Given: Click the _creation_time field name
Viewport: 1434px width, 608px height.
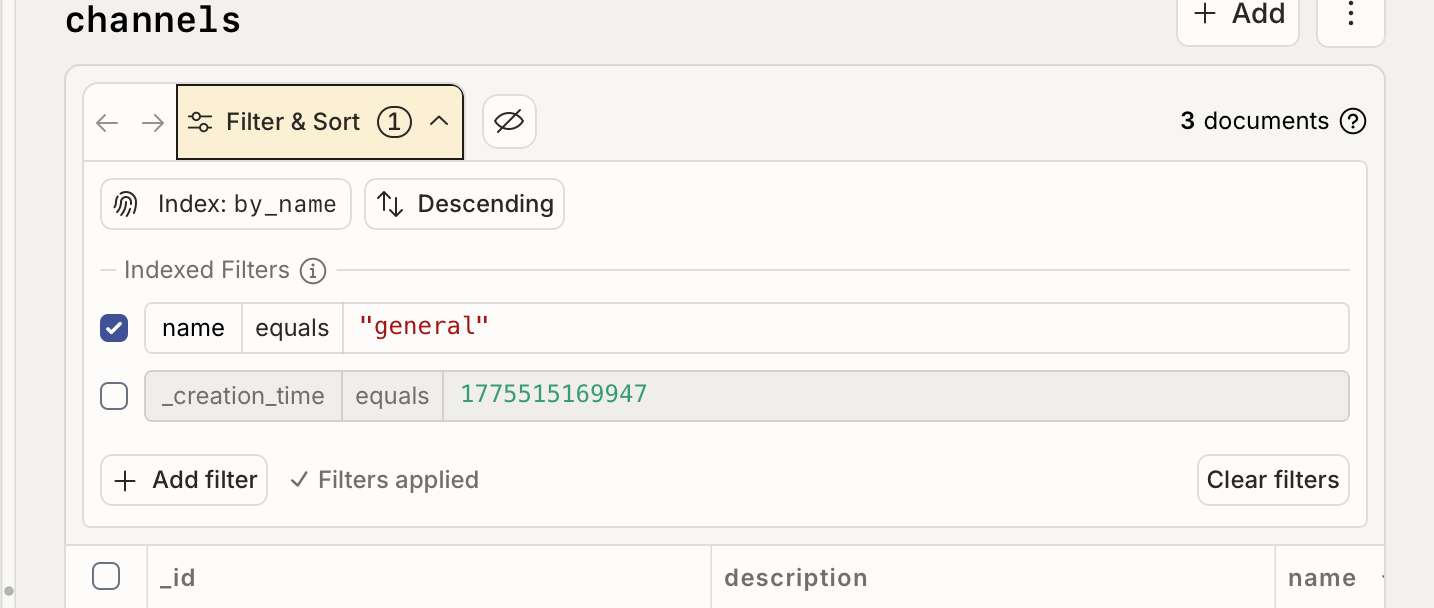Looking at the screenshot, I should 243,396.
